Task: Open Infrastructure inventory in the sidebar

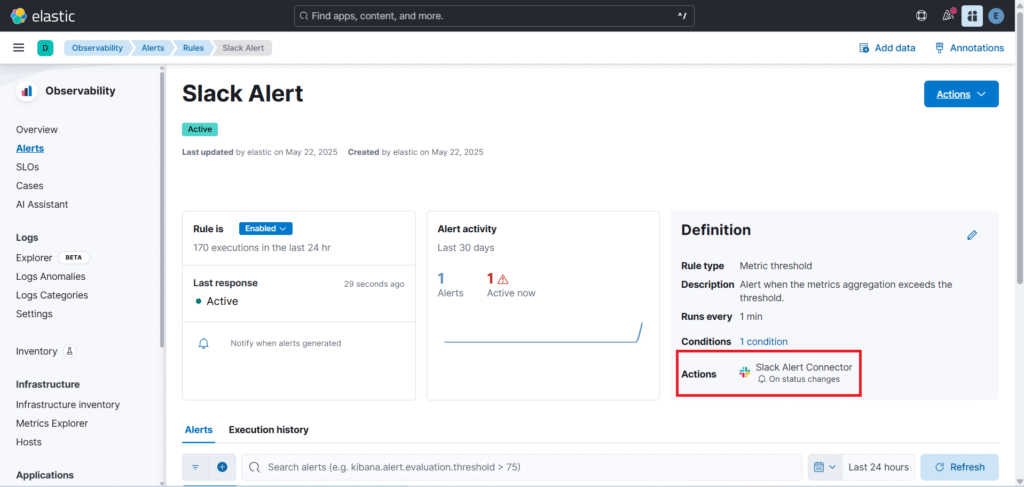Action: coord(68,405)
